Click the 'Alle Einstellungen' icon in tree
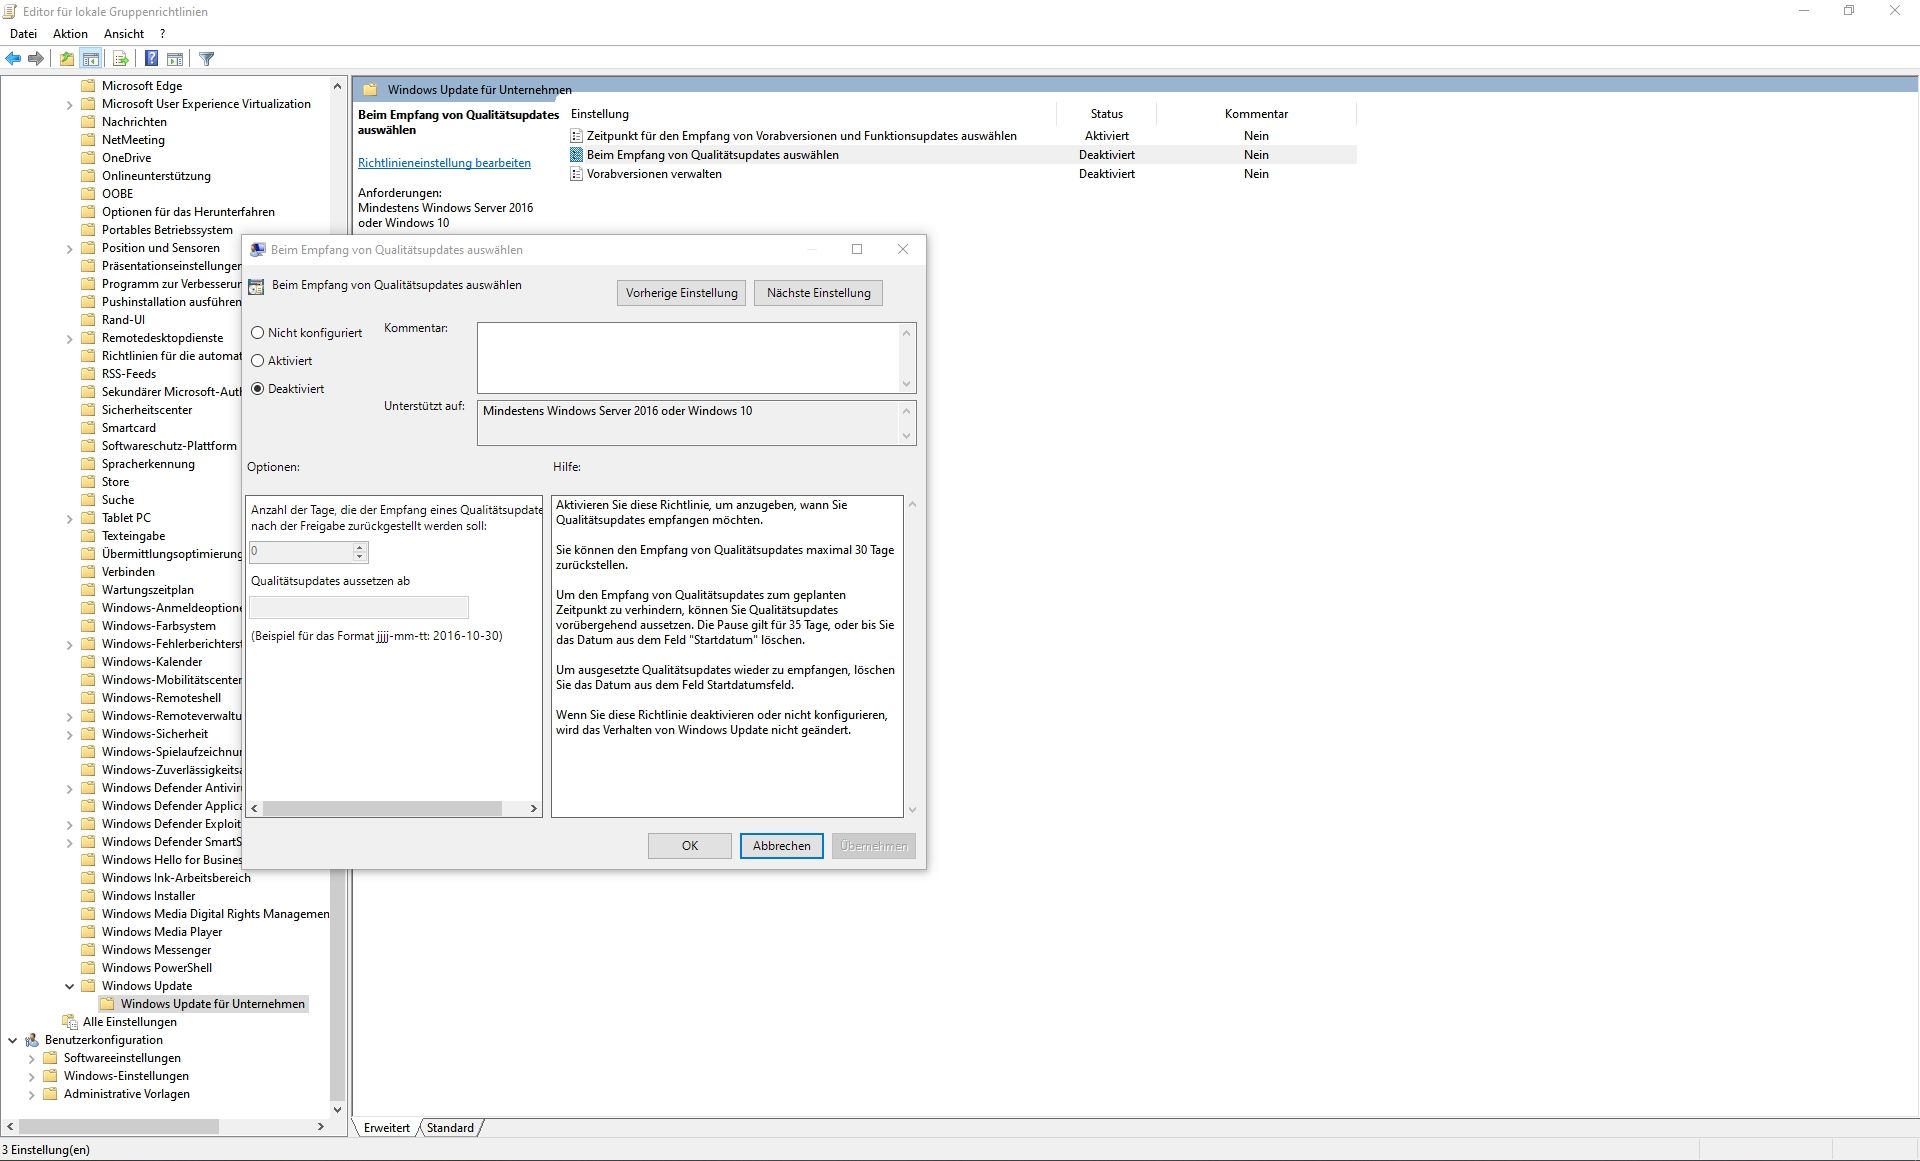The height and width of the screenshot is (1161, 1920). click(69, 1022)
